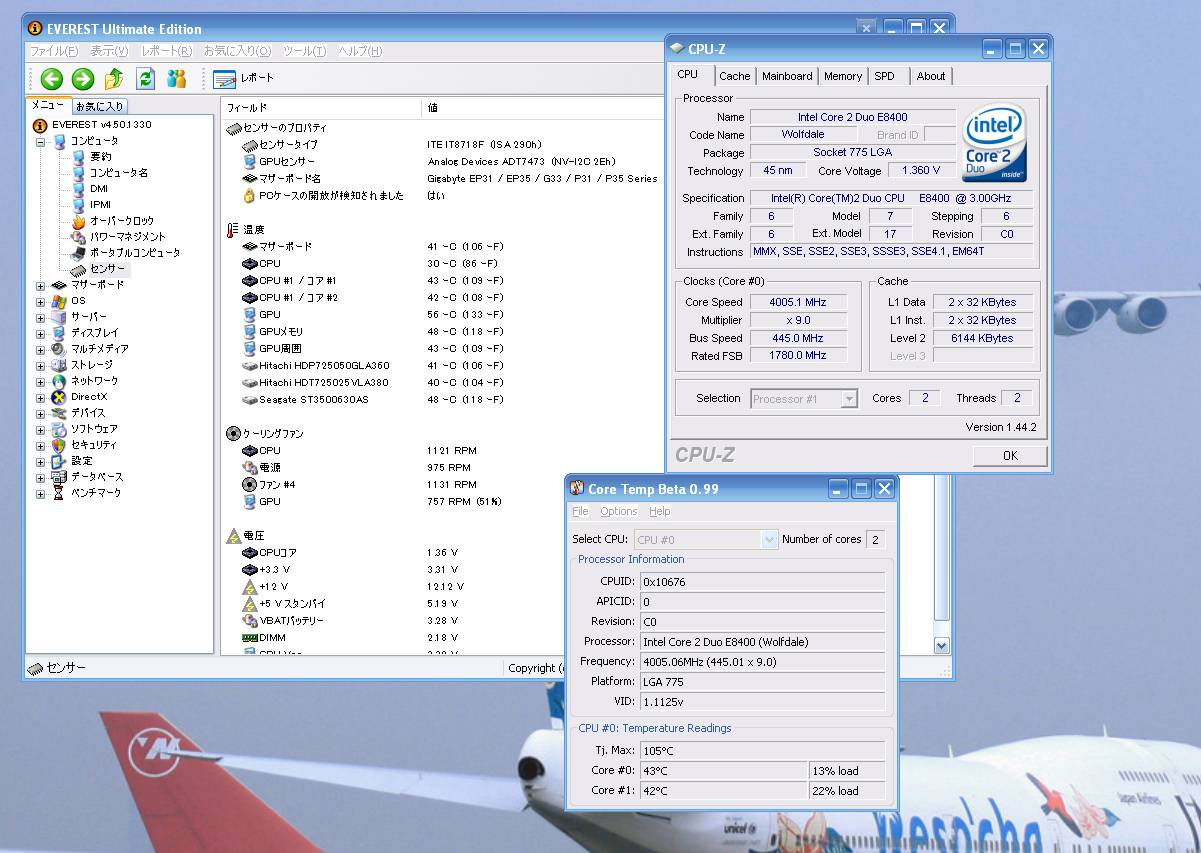This screenshot has height=853, width=1201.
Task: Open the Select CPU dropdown in Core Temp
Action: (x=769, y=540)
